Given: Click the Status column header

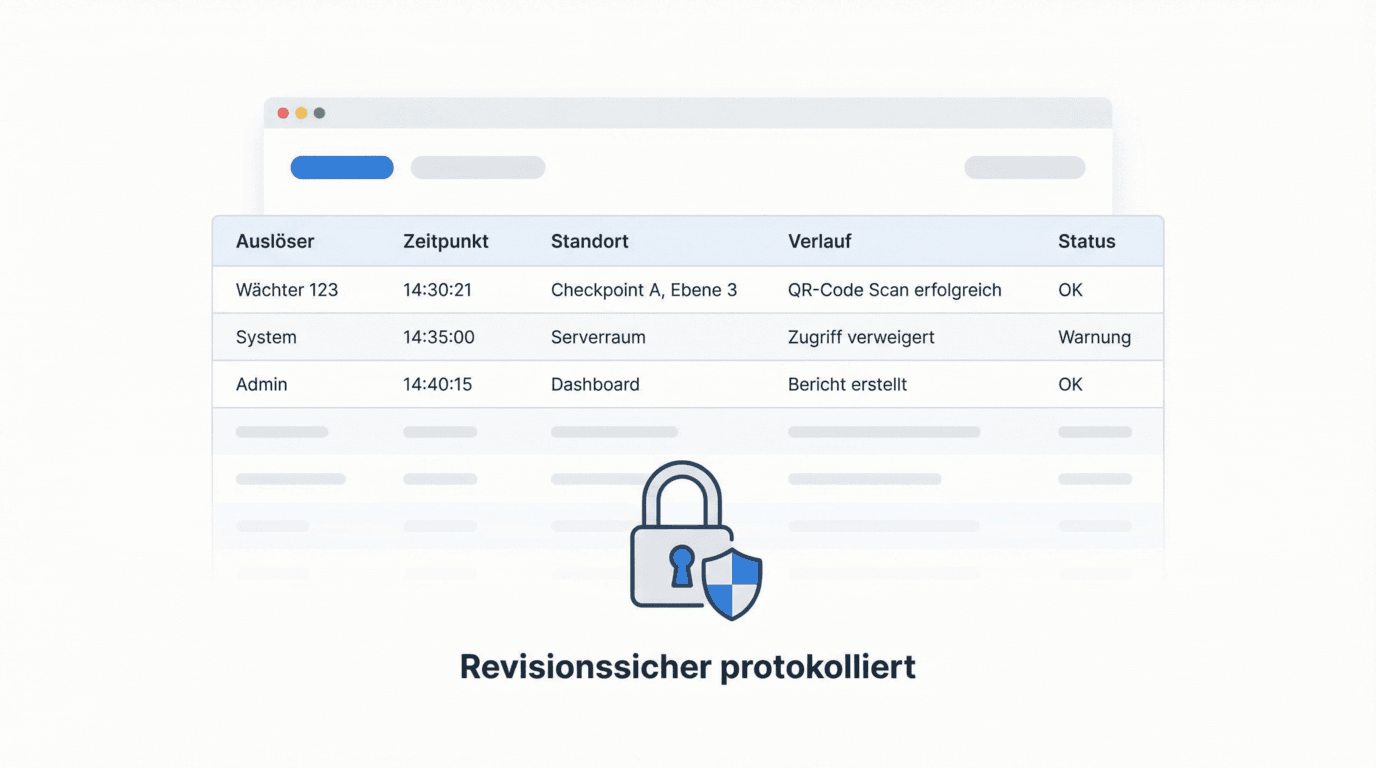Looking at the screenshot, I should click(1087, 241).
